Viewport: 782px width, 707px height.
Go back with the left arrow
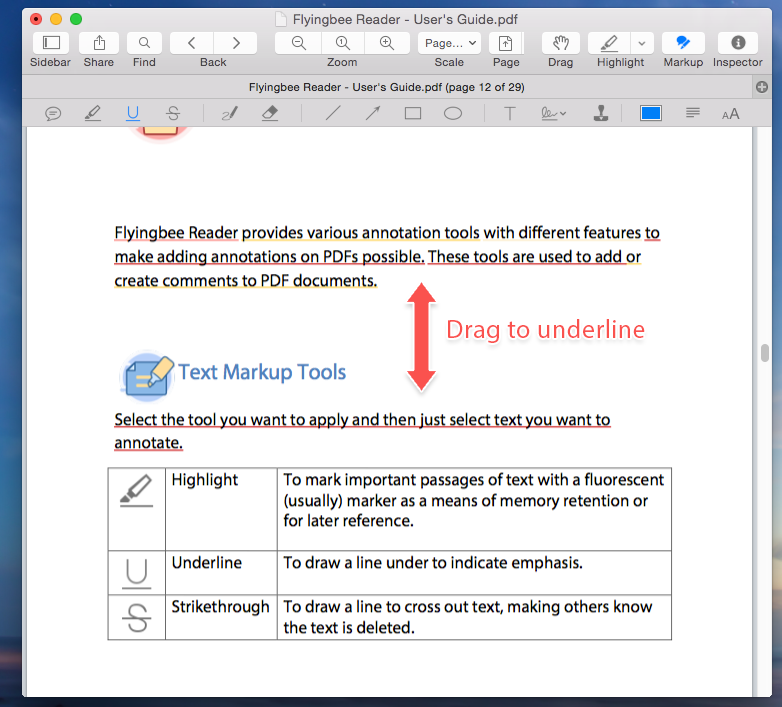tap(192, 43)
